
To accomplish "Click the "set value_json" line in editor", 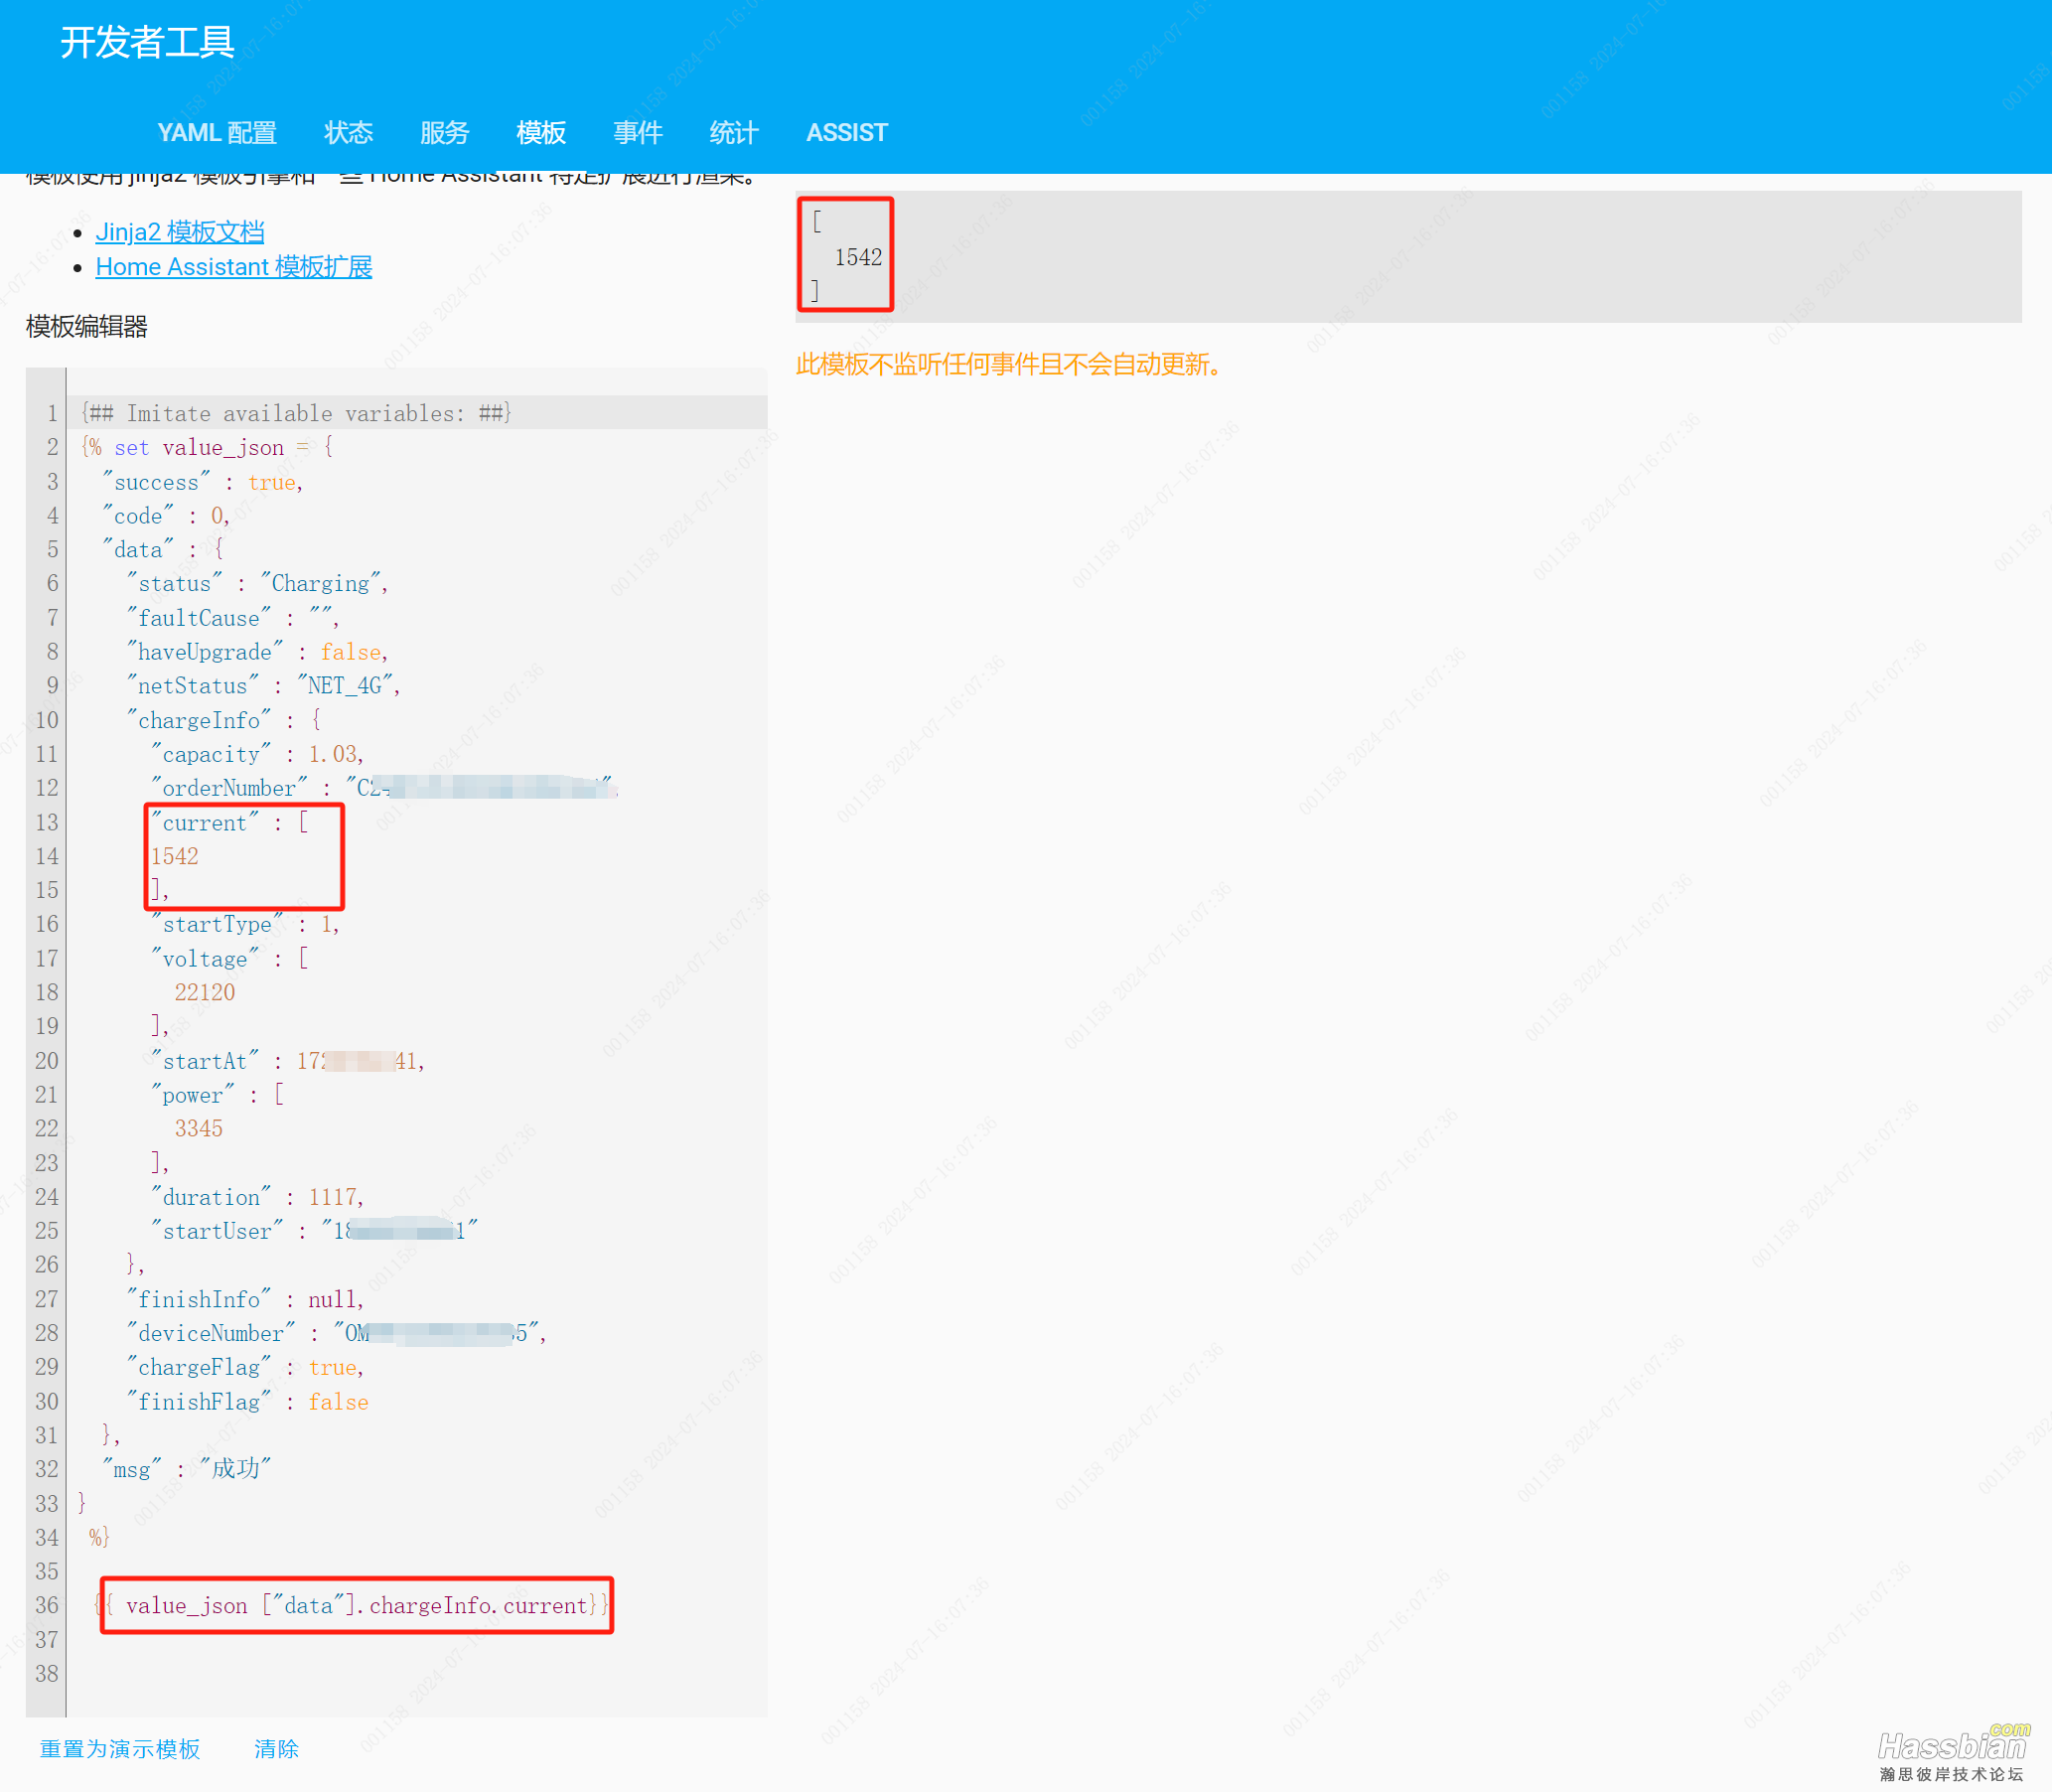I will 207,447.
